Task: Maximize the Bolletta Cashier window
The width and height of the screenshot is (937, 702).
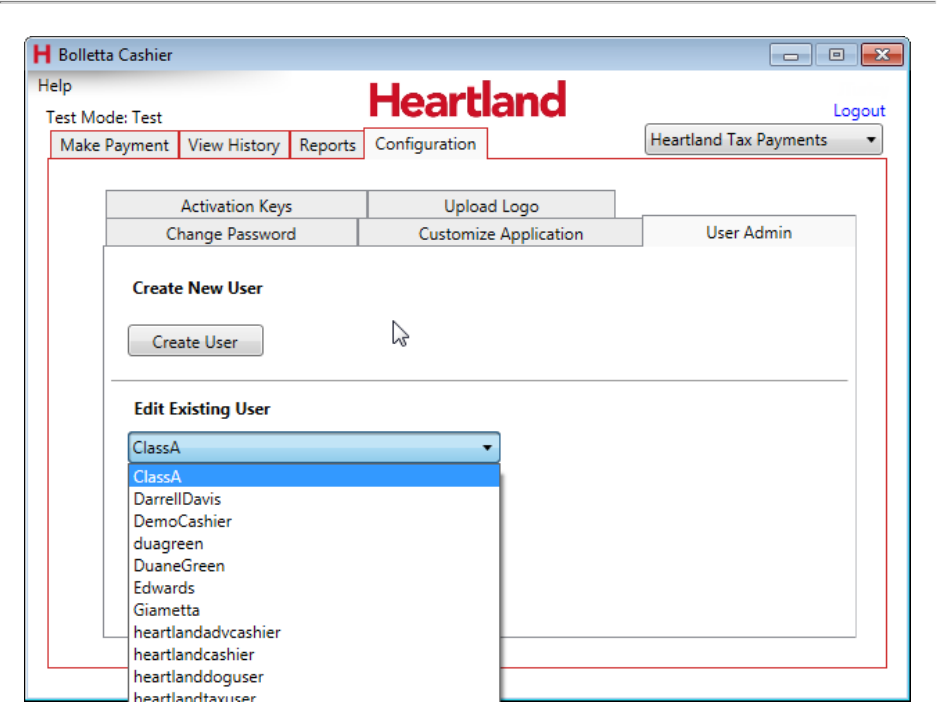Action: pos(836,55)
